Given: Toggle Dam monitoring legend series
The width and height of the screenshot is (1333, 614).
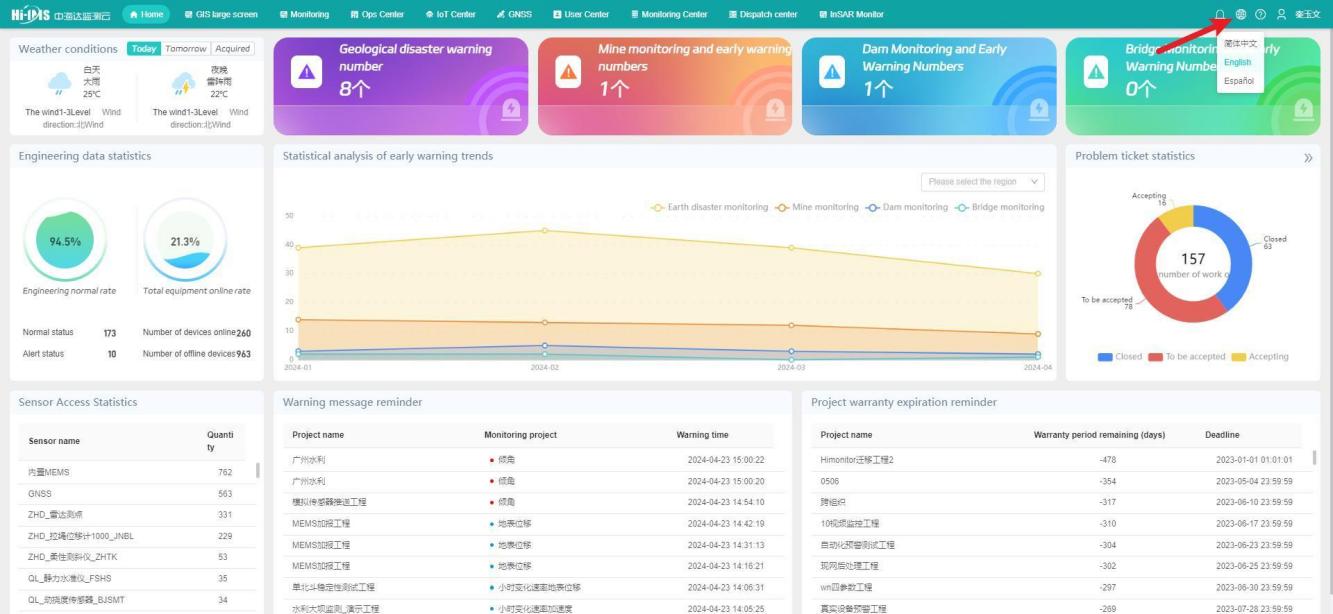Looking at the screenshot, I should coord(907,207).
